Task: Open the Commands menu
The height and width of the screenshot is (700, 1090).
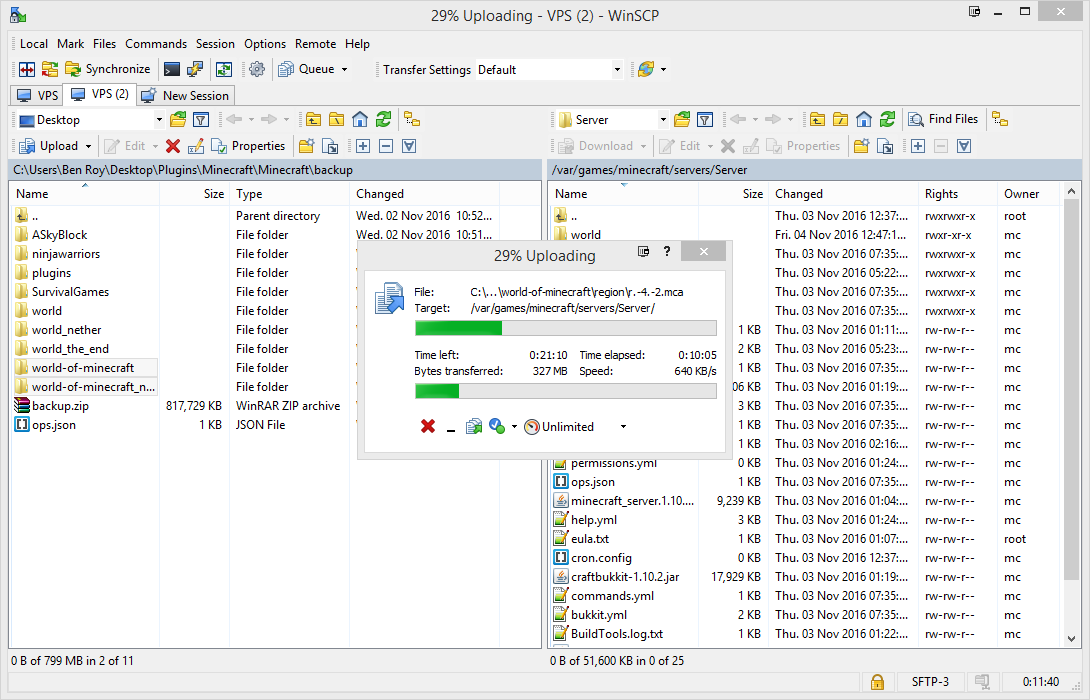Action: click(156, 44)
